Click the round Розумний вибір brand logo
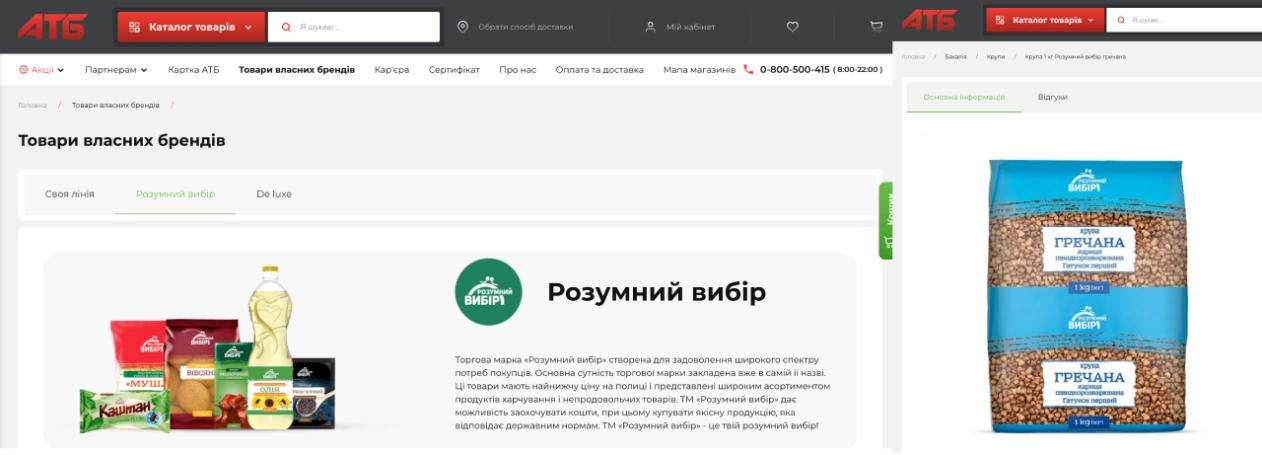Viewport: 1262px width, 455px height. click(x=488, y=292)
